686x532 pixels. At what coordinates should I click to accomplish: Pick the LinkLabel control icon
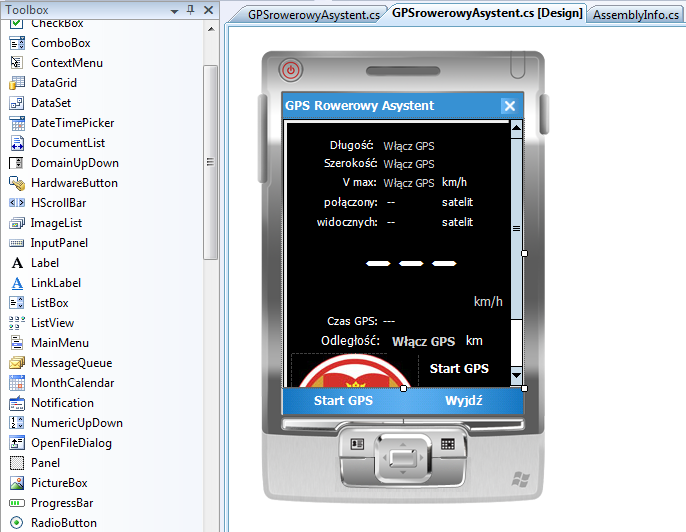pos(17,283)
